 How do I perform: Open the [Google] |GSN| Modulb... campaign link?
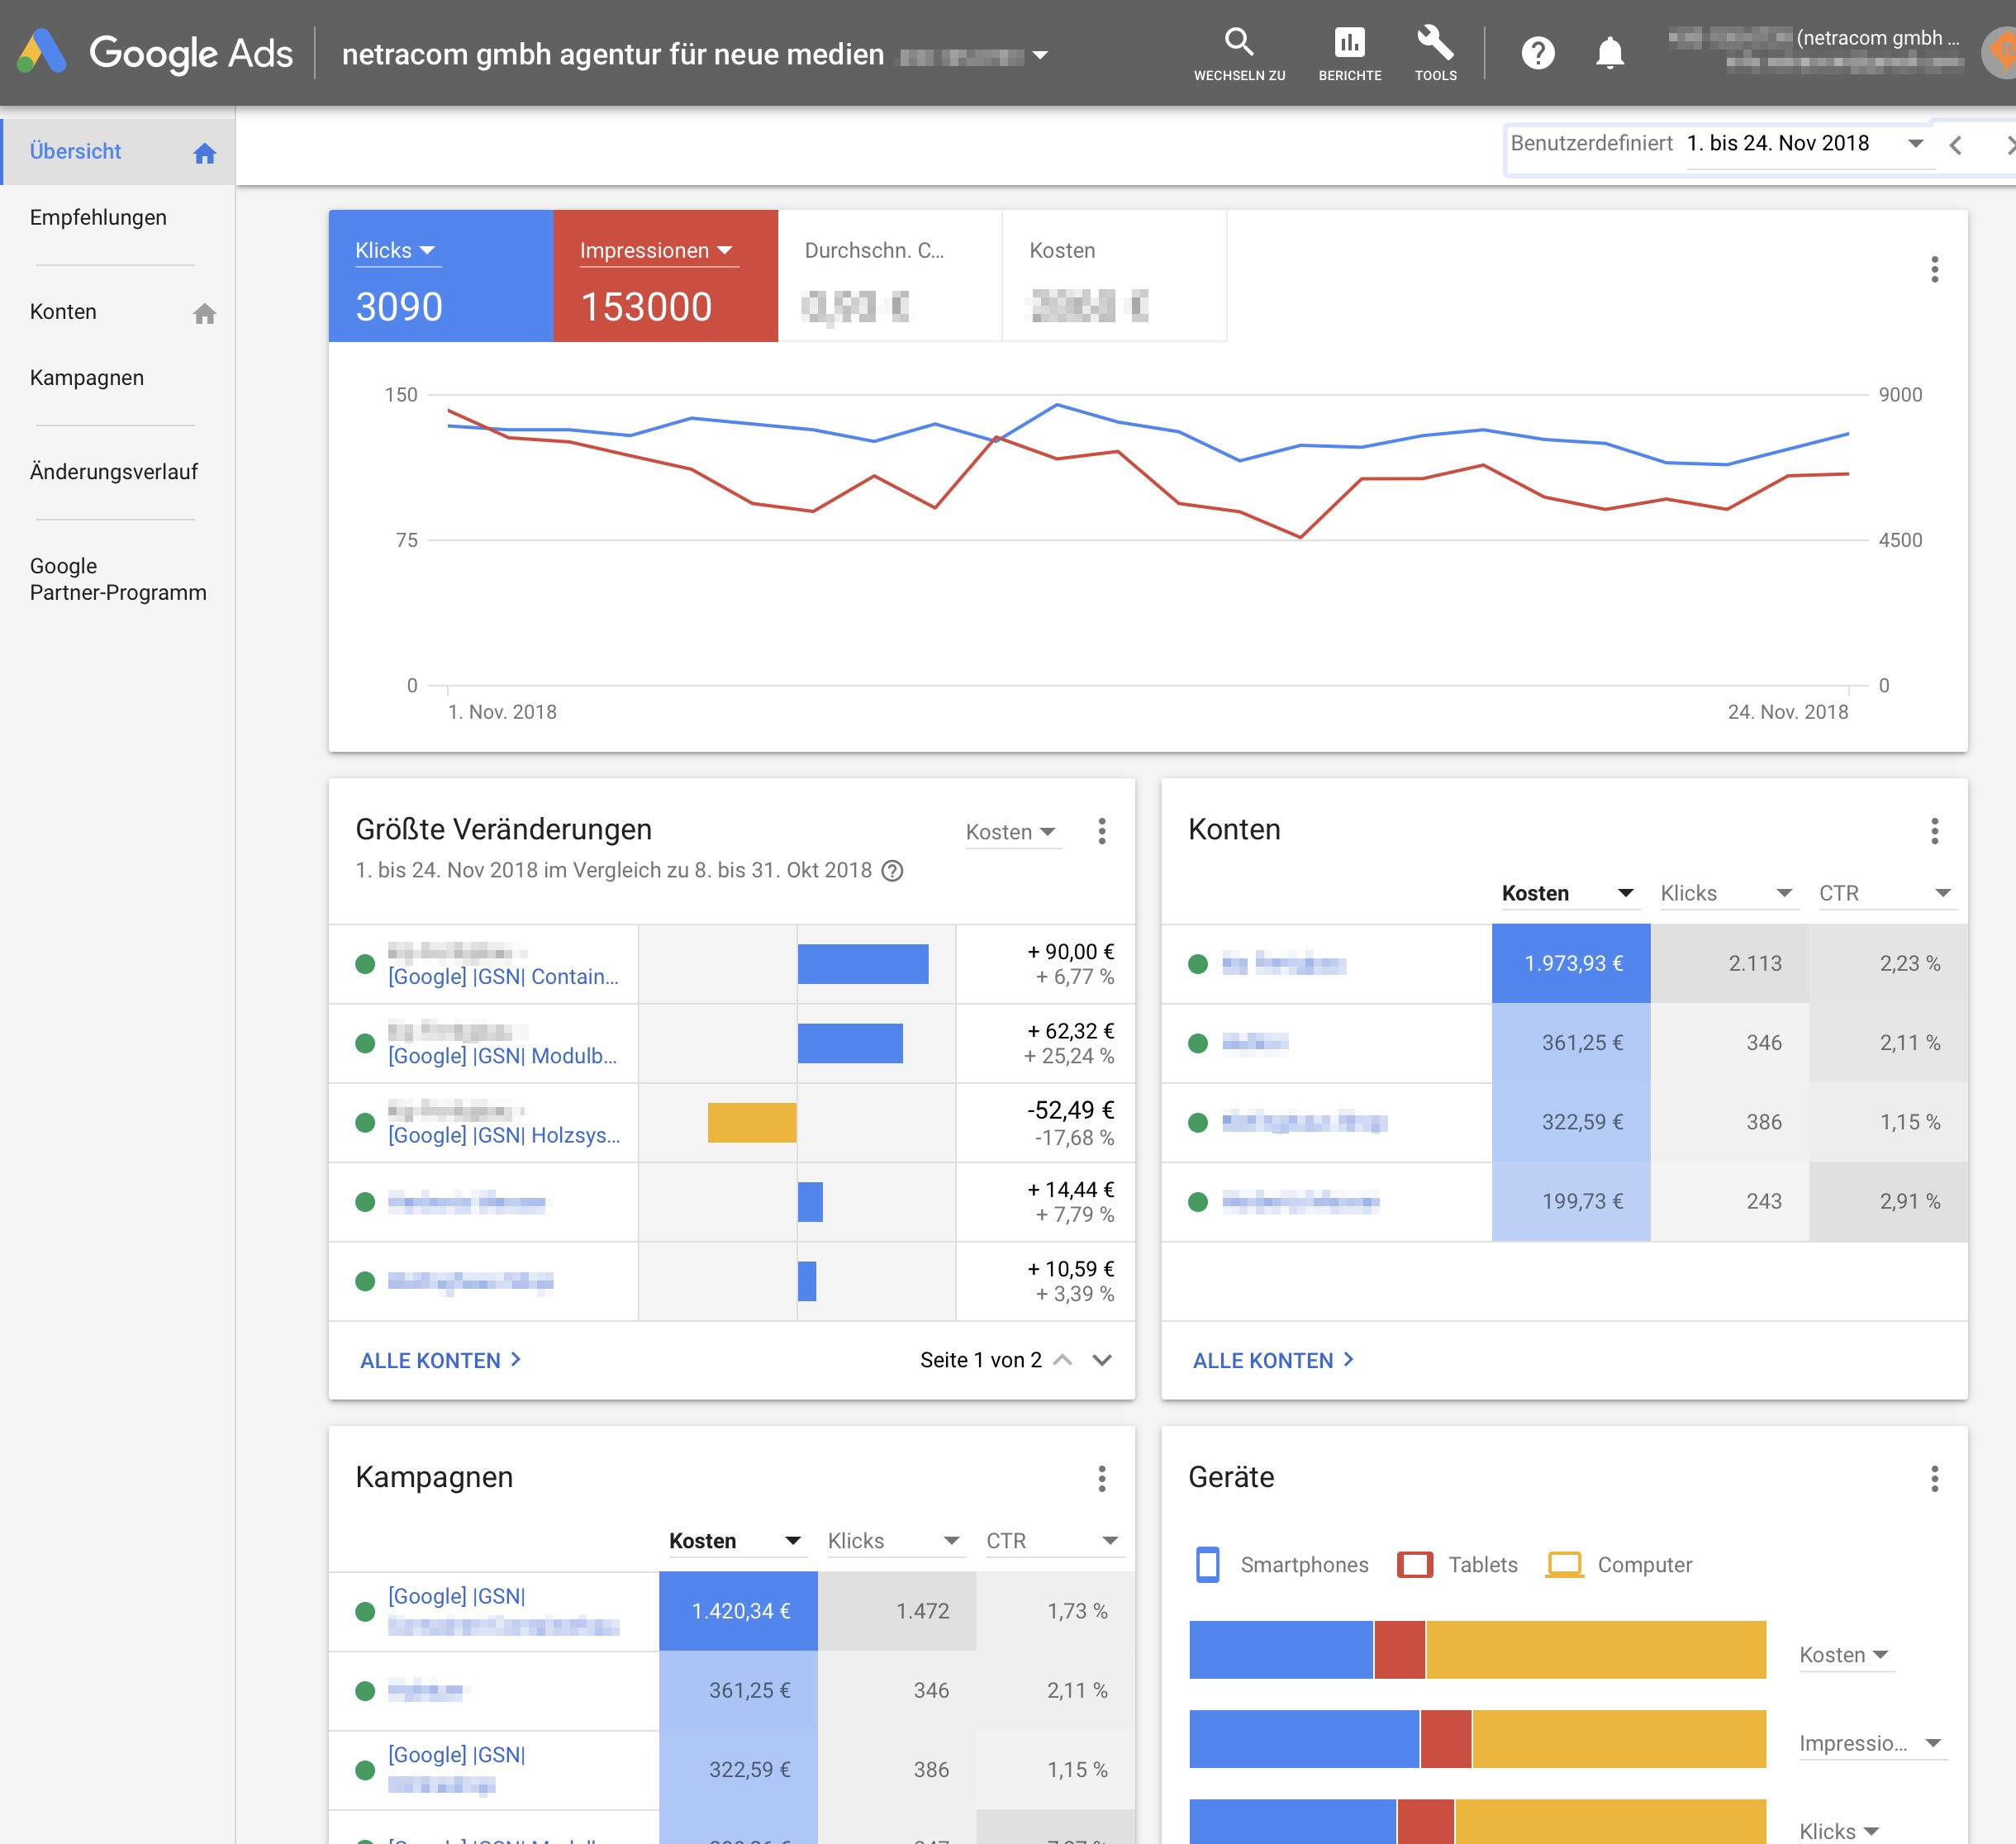tap(503, 1056)
